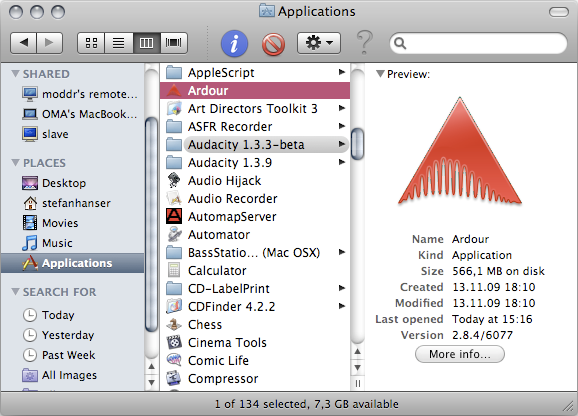Select the ASFR Recorder folder icon
Screen dimensions: 578x416
click(x=174, y=126)
